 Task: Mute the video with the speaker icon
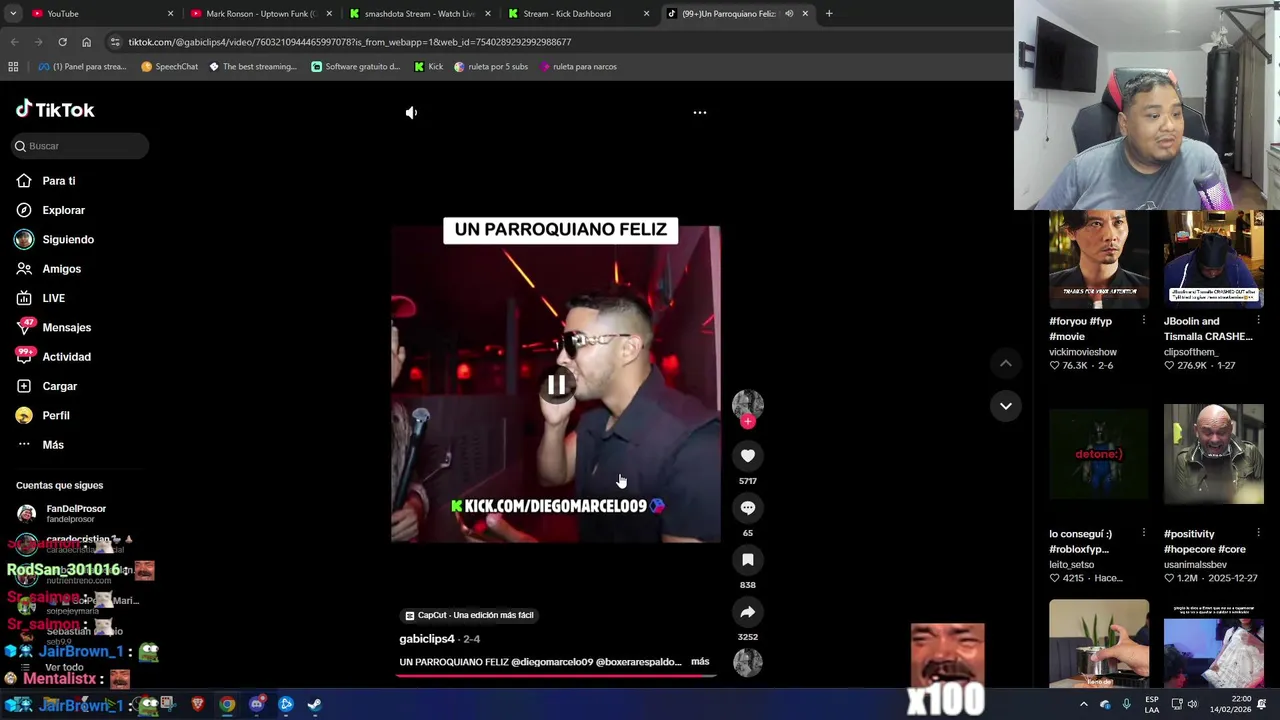tap(411, 113)
